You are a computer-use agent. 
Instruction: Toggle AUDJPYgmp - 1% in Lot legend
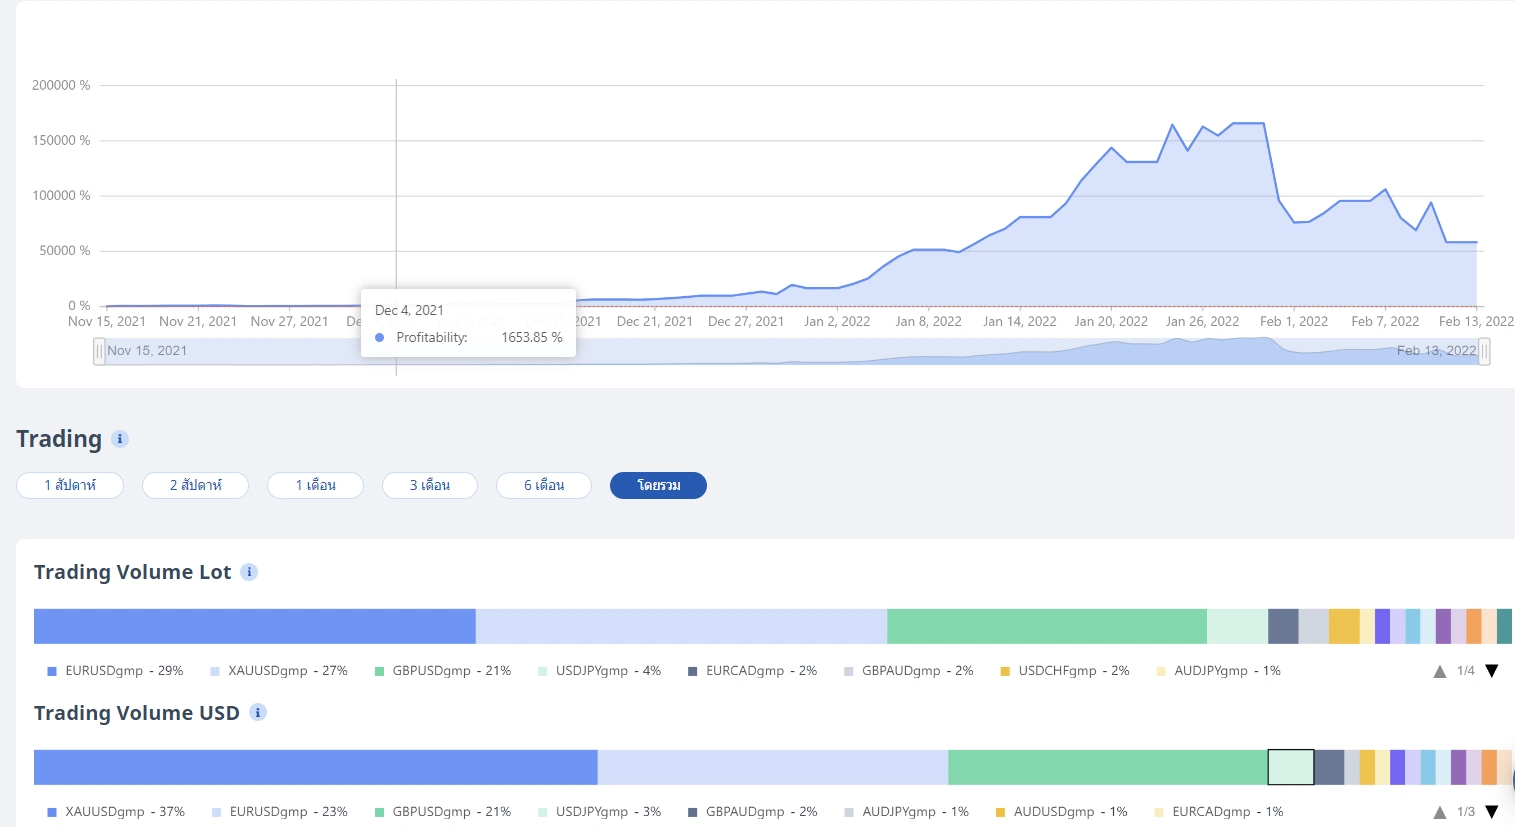[x=1218, y=671]
